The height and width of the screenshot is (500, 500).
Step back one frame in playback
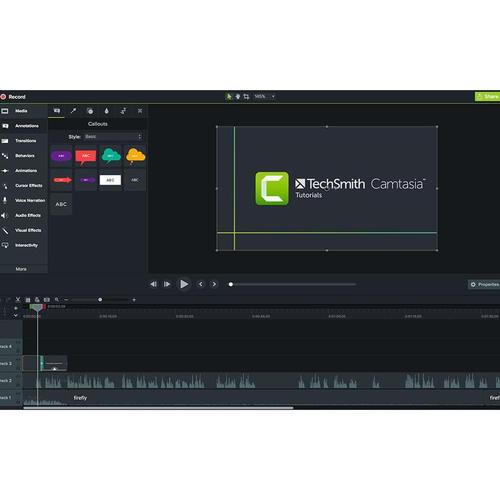153,284
